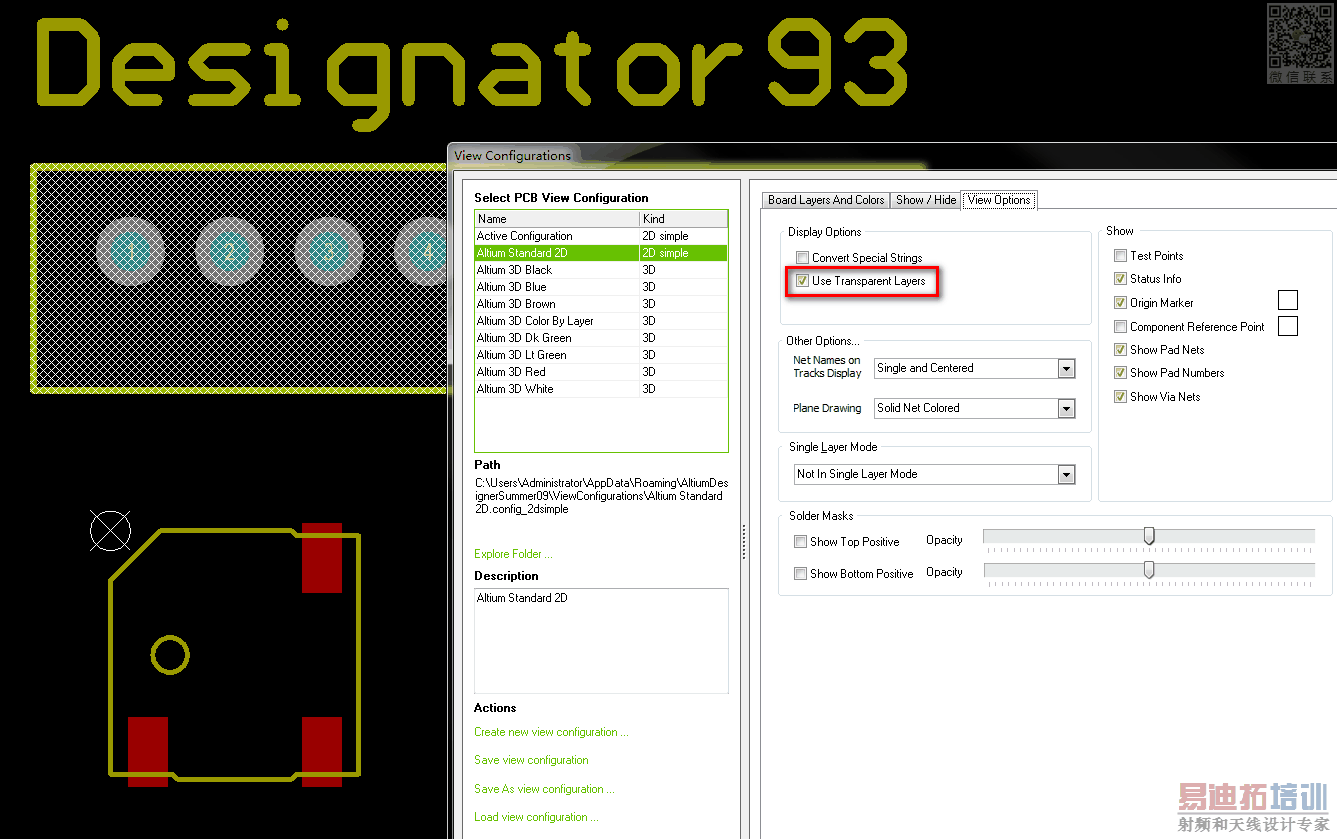Open the Show / Hide tab

click(926, 200)
